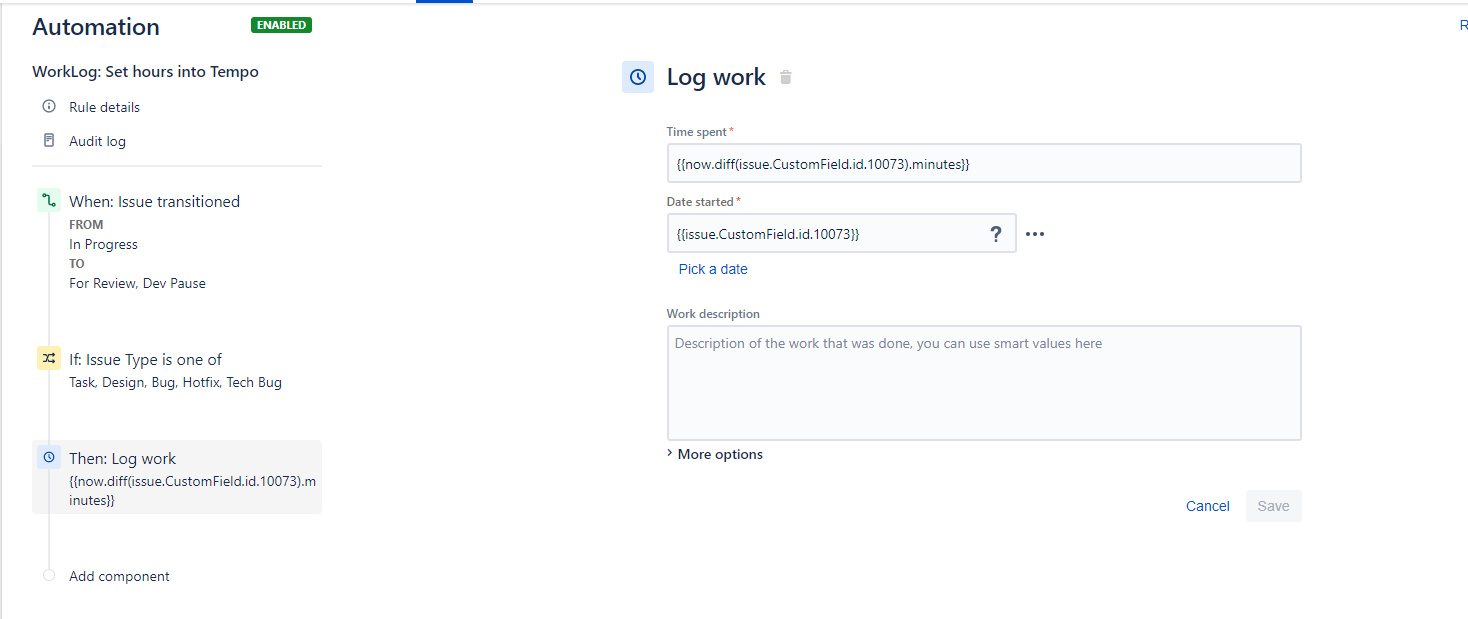Click the 'In Progress' status text
1468x619 pixels.
point(103,244)
